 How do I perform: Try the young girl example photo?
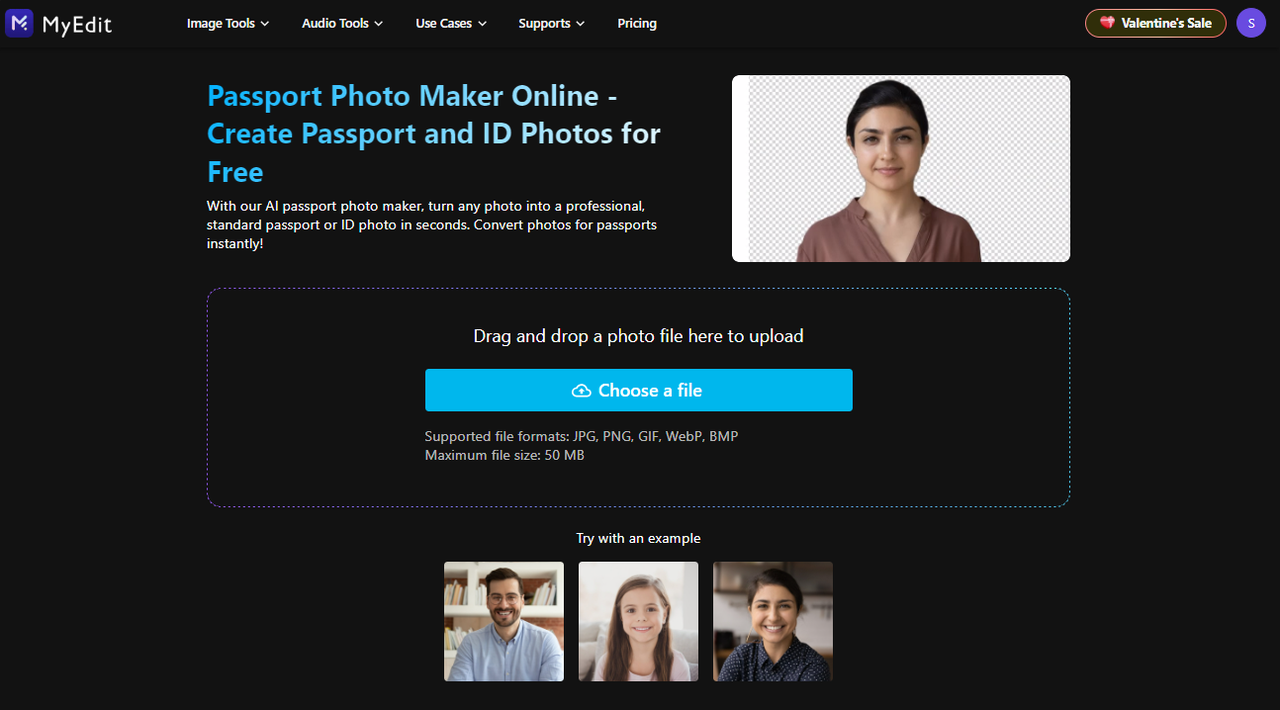click(x=639, y=621)
